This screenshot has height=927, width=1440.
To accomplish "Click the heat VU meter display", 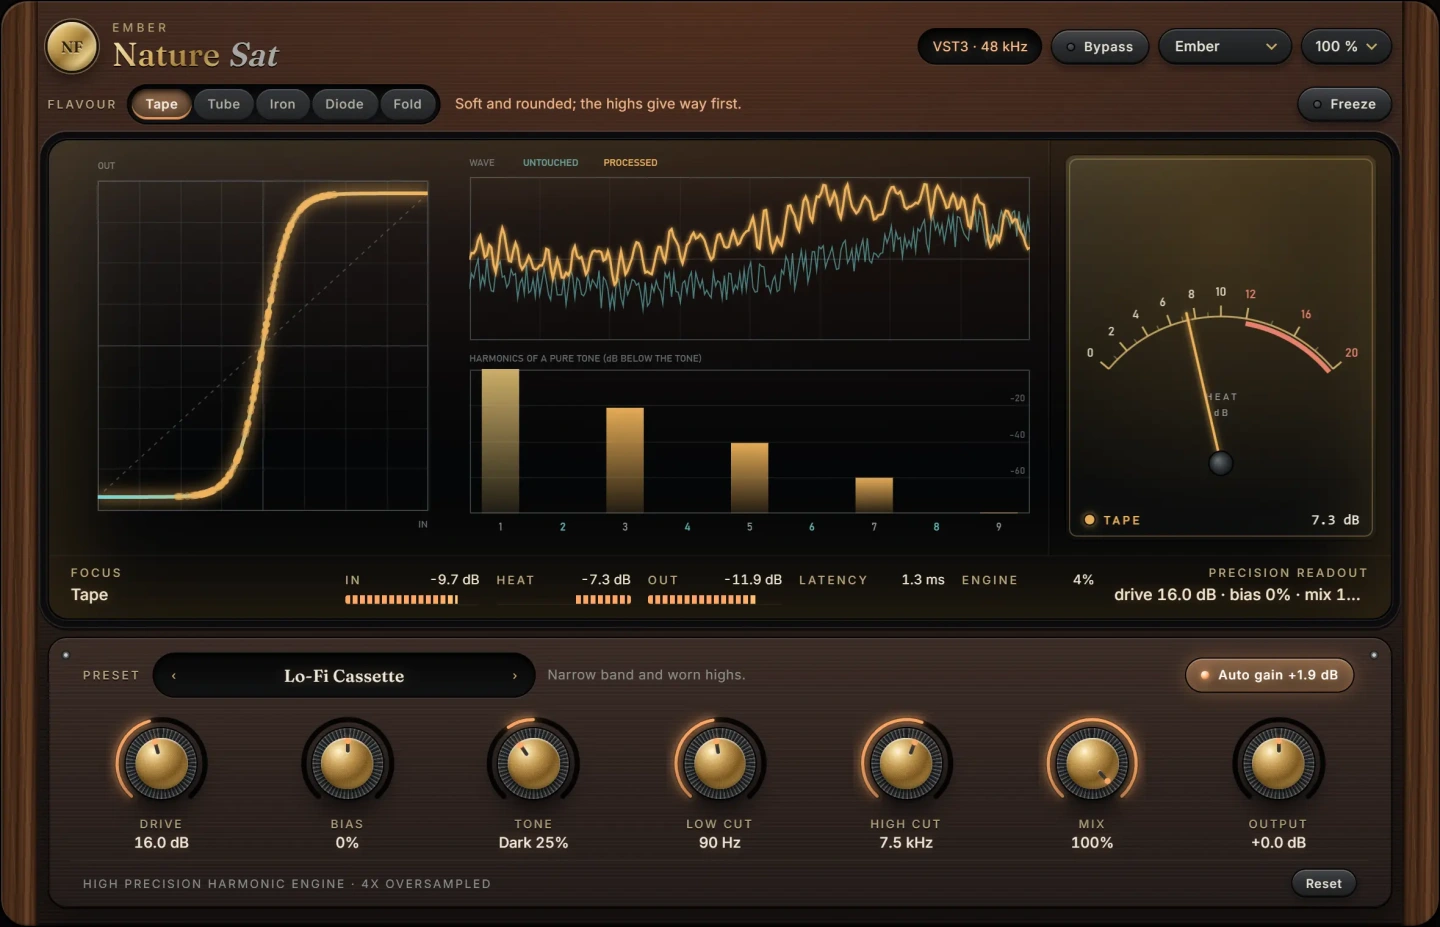I will [x=1221, y=347].
